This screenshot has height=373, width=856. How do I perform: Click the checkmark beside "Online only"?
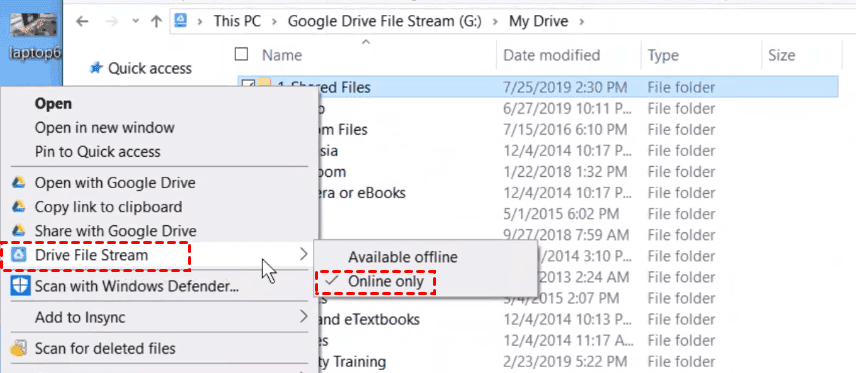point(332,281)
